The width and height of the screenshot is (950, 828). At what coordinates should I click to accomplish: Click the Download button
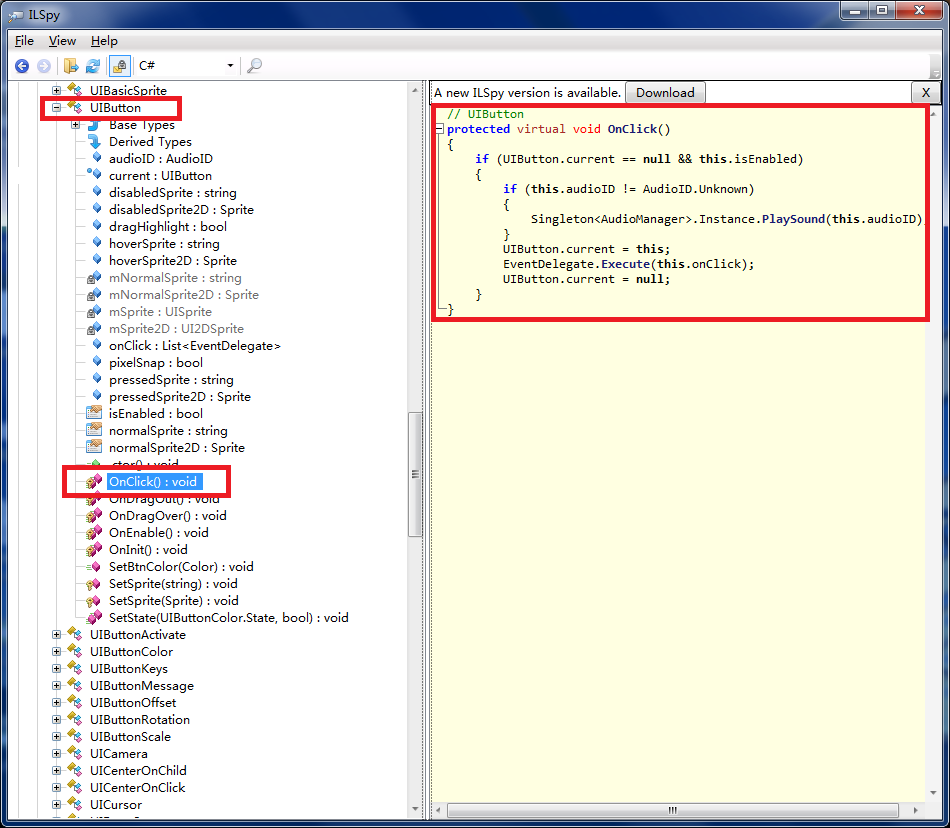(665, 93)
